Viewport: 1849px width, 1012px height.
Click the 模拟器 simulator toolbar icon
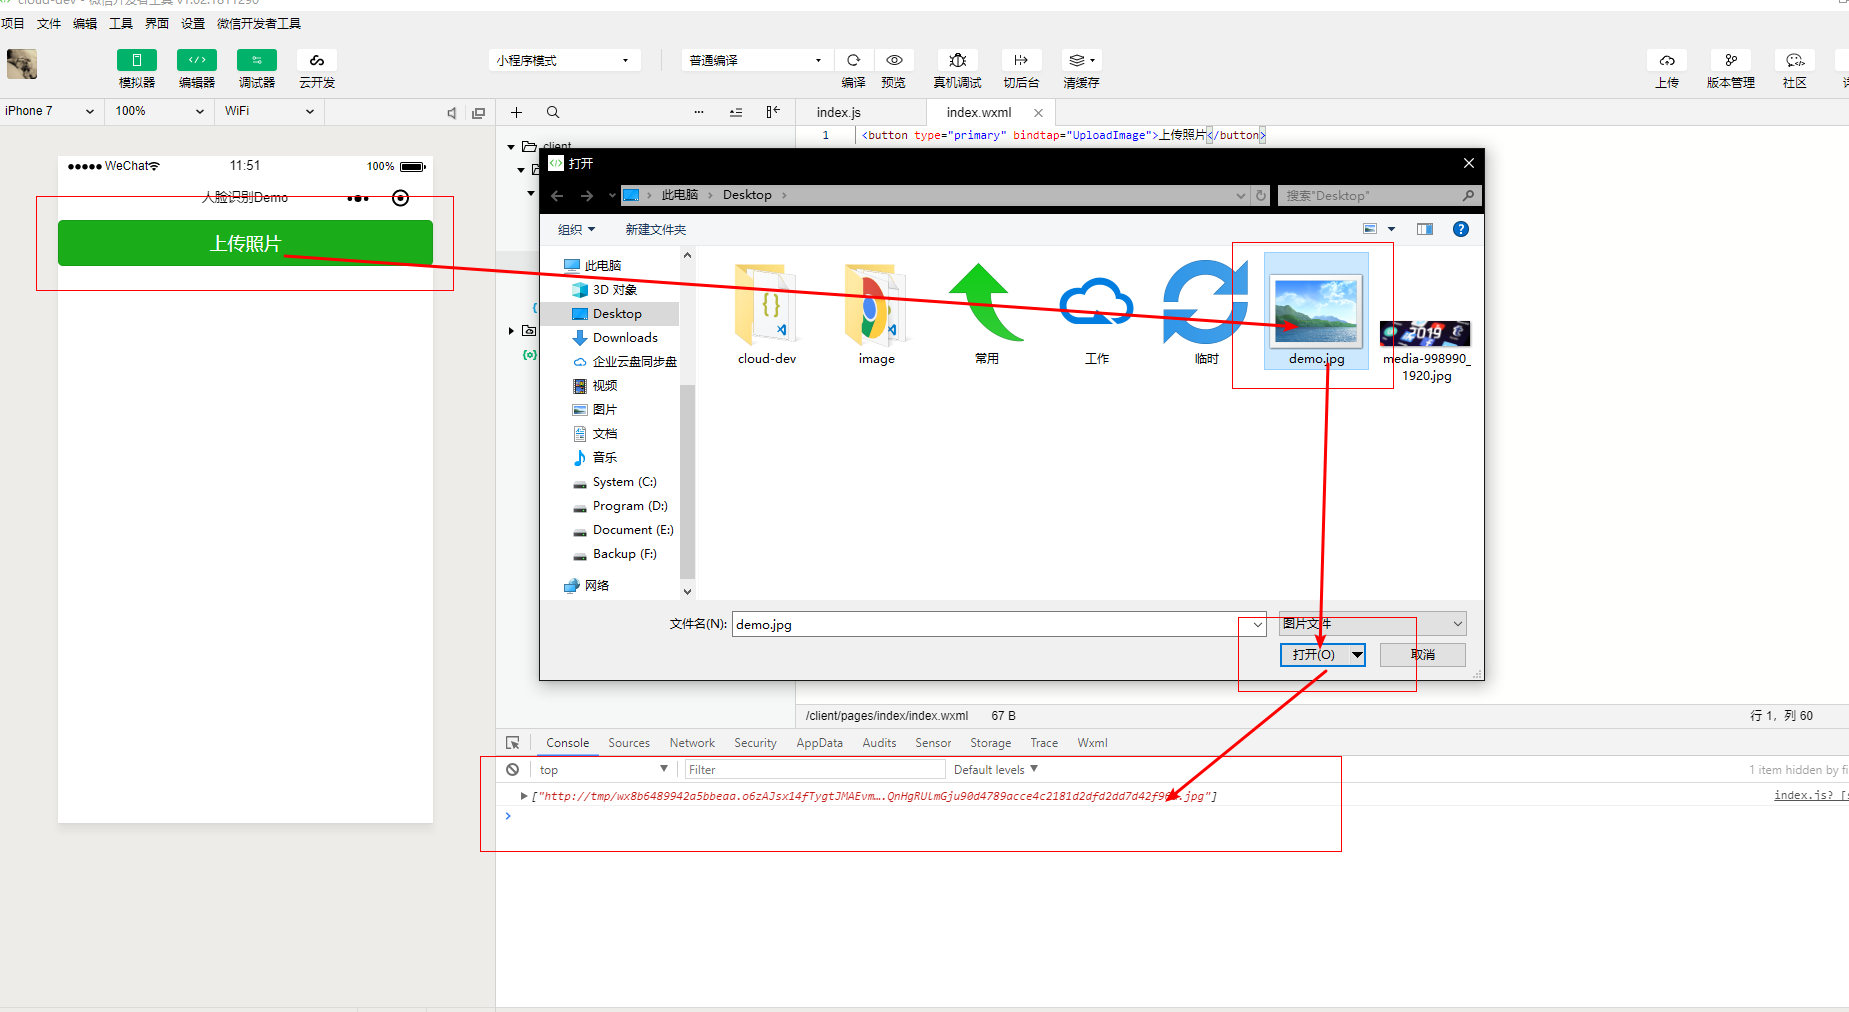coord(136,61)
